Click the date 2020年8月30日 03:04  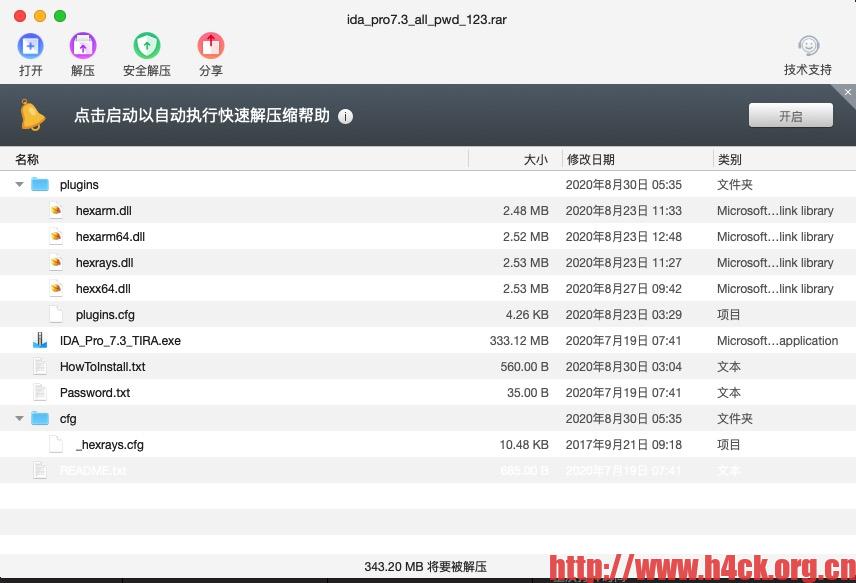click(623, 367)
